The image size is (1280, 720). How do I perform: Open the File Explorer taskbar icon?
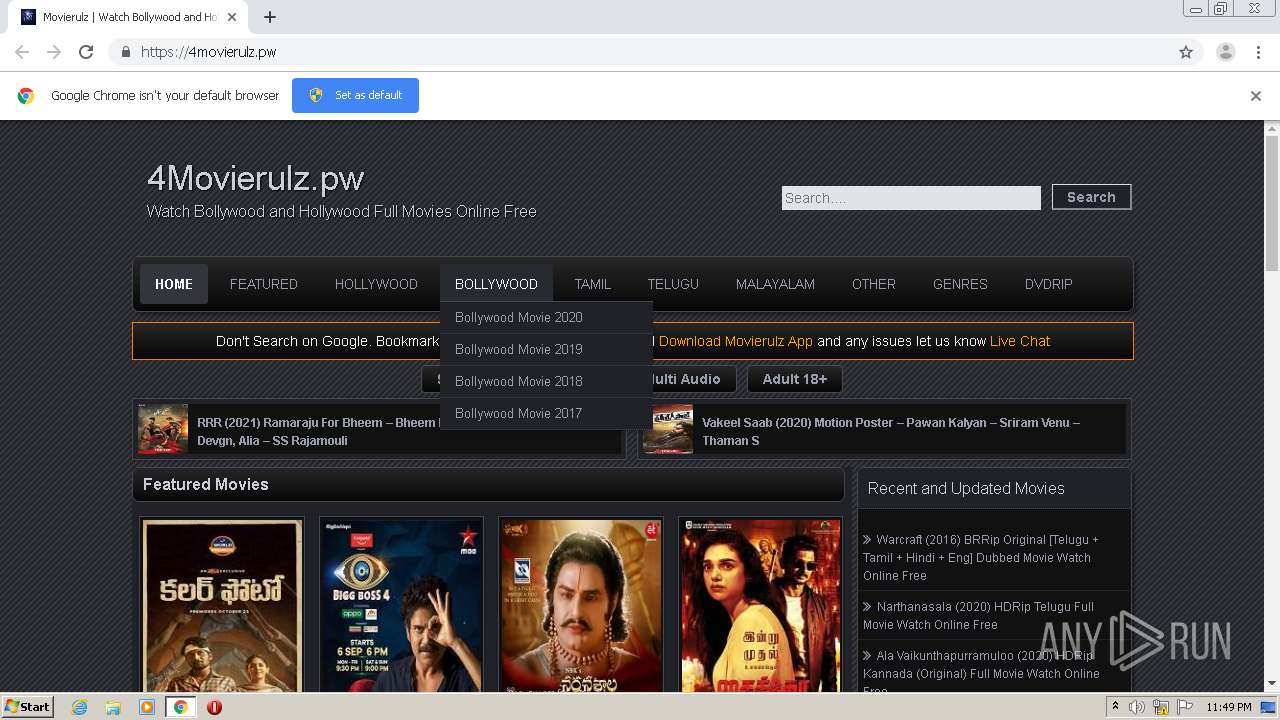point(113,707)
